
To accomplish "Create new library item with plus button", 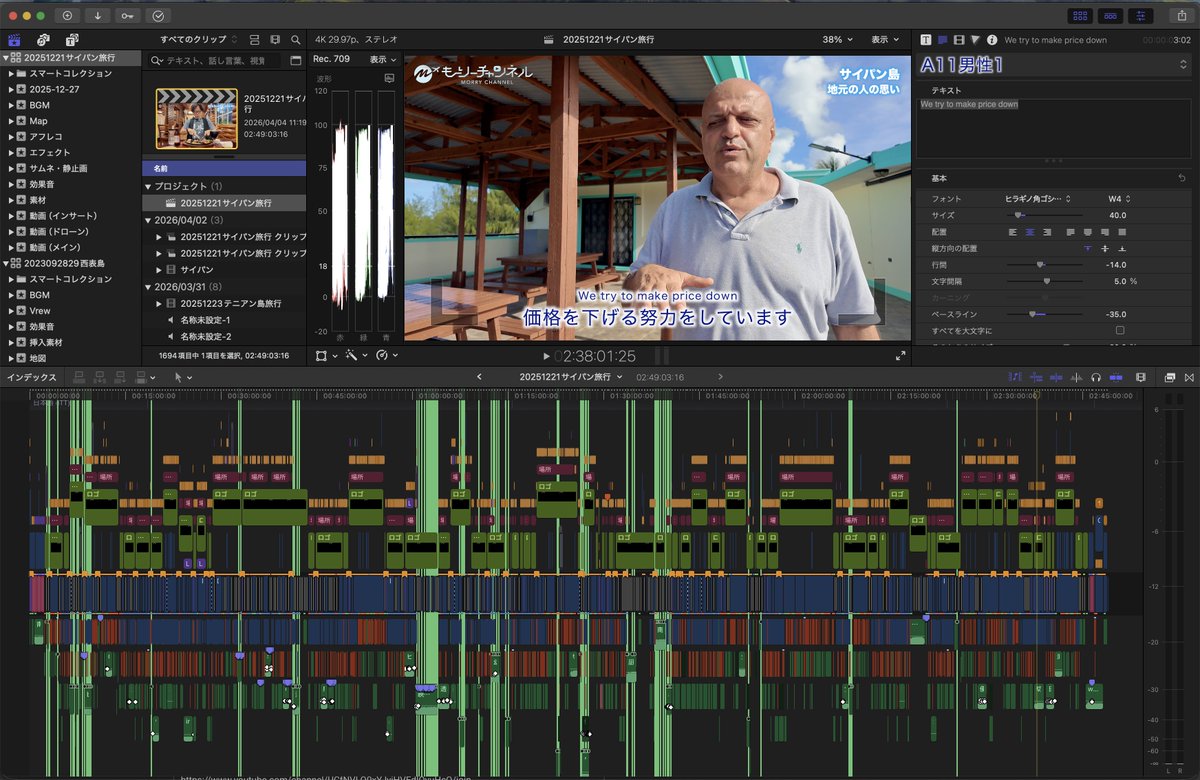I will point(67,15).
